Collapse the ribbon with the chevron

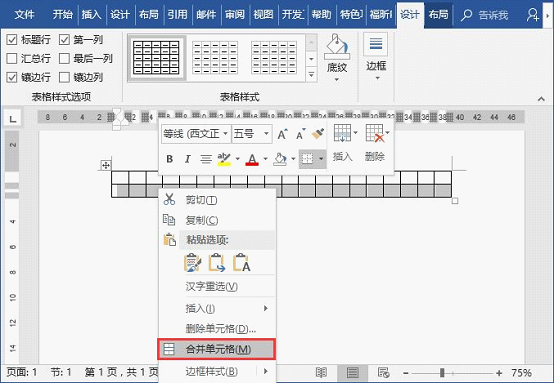(541, 99)
